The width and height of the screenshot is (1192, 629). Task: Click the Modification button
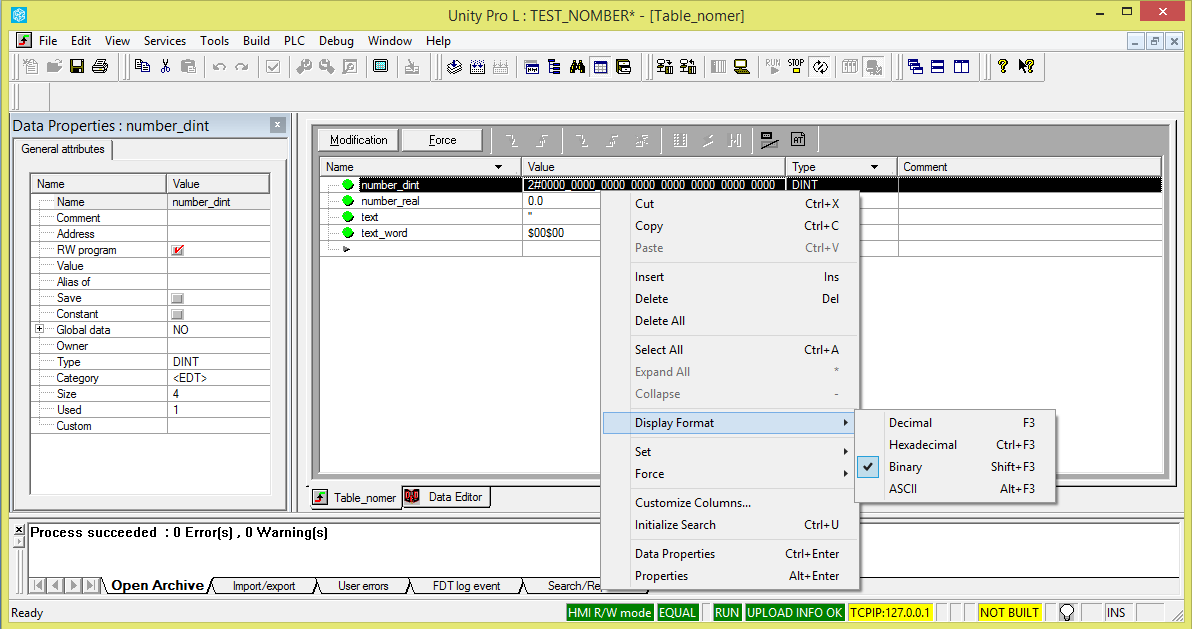(x=358, y=140)
